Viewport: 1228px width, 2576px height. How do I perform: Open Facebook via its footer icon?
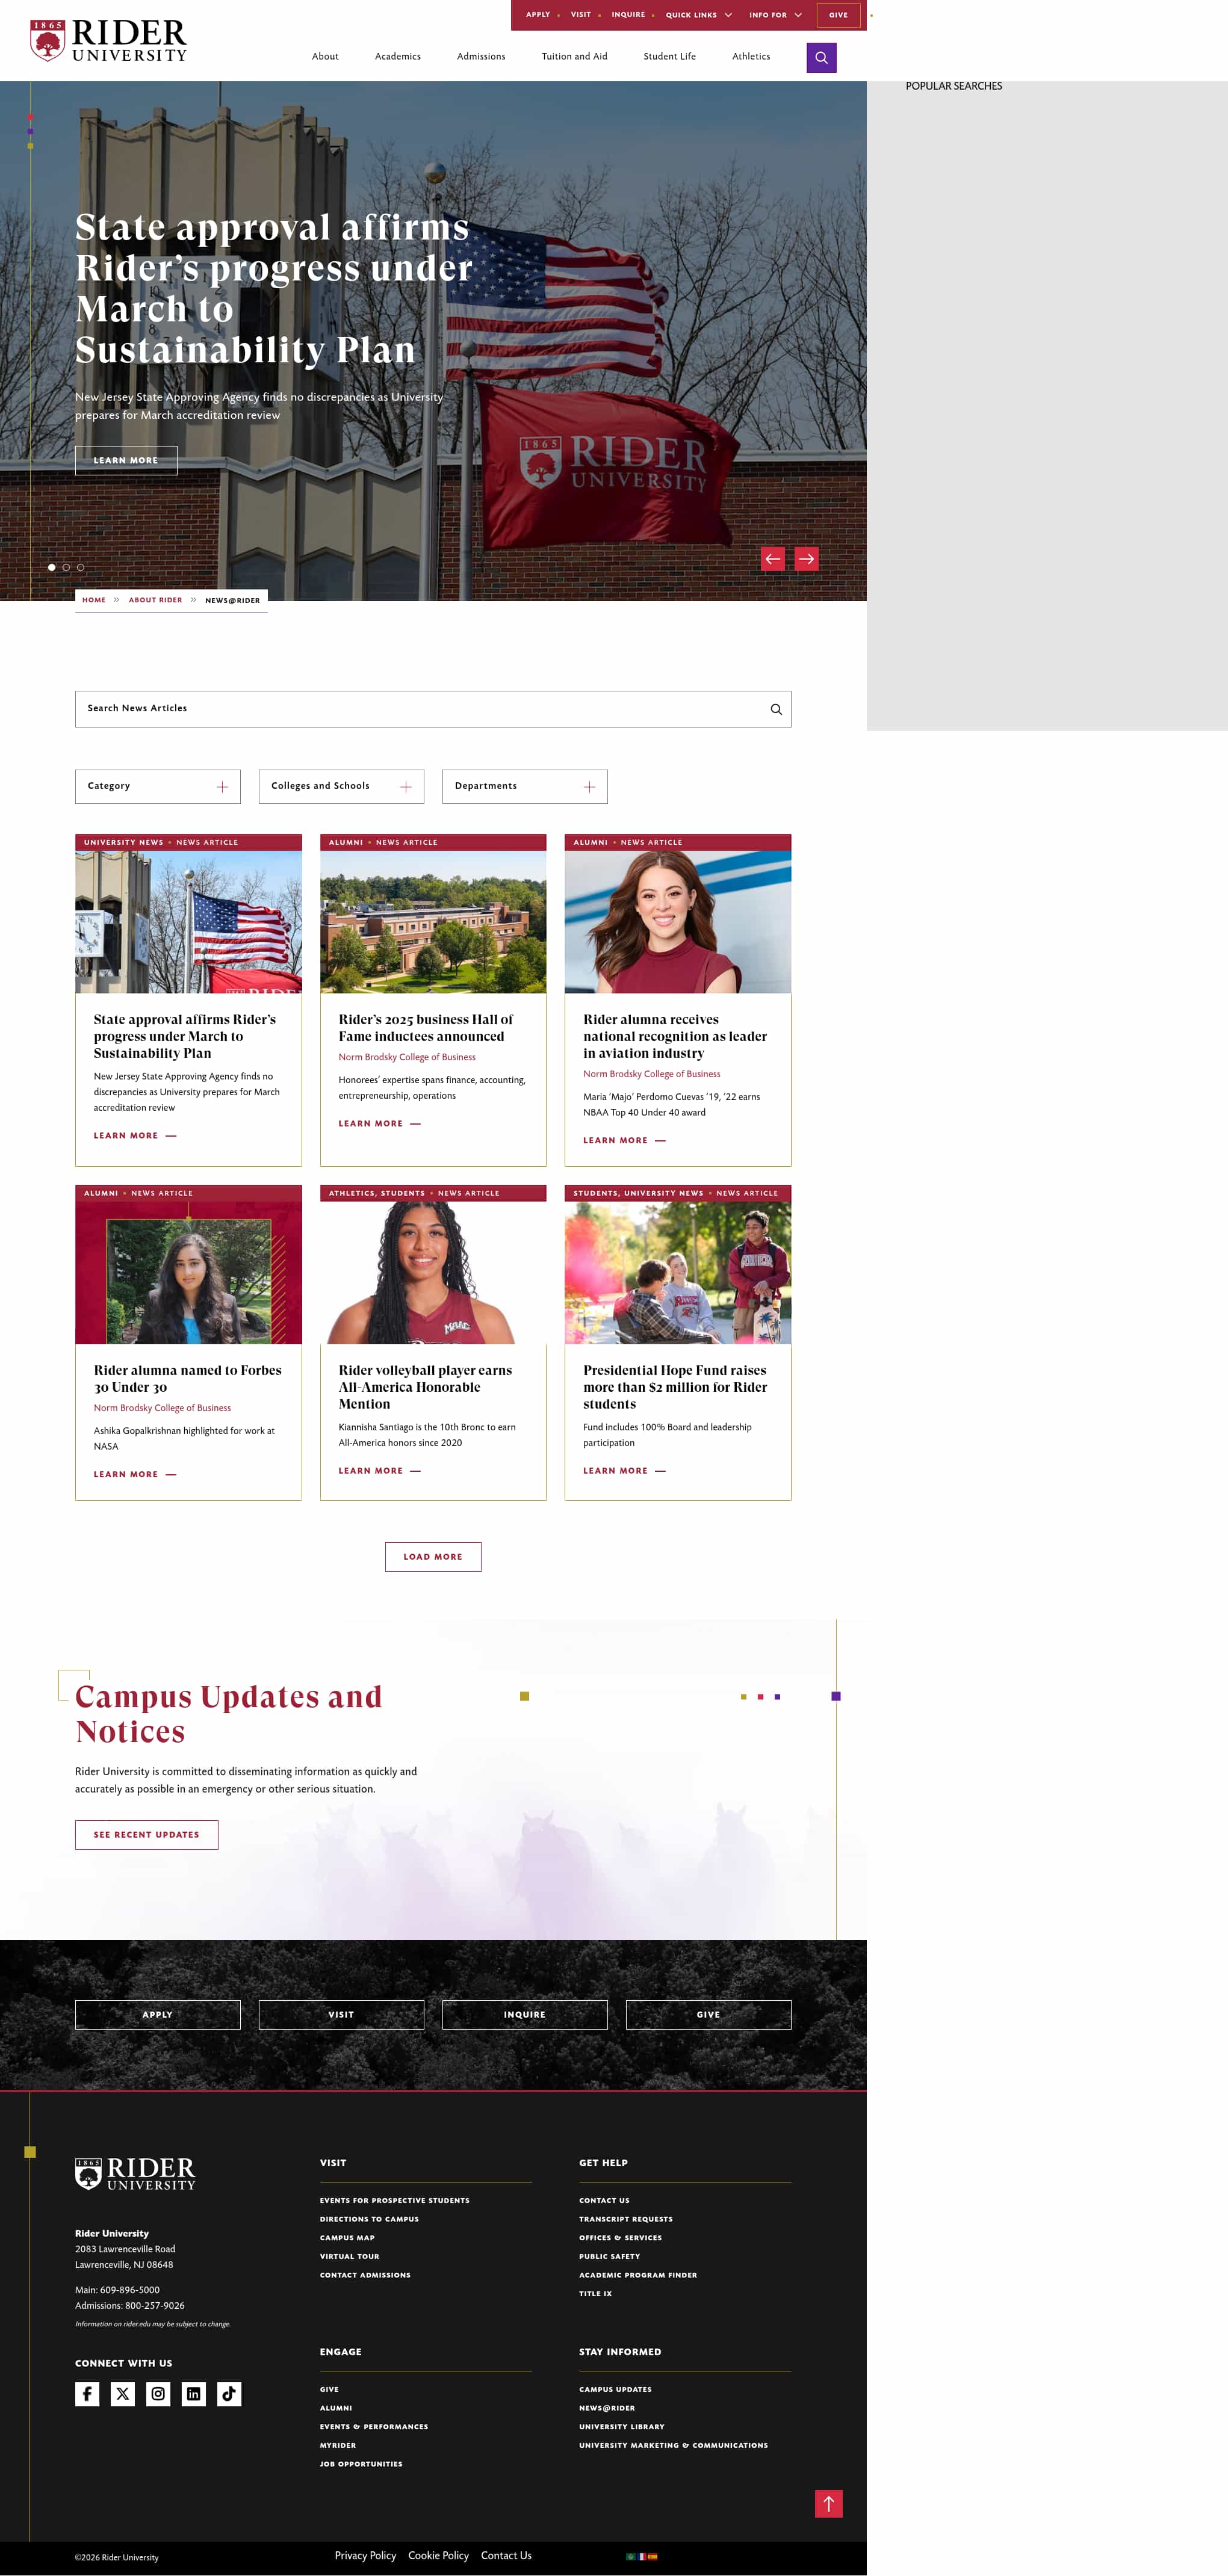click(x=87, y=2394)
